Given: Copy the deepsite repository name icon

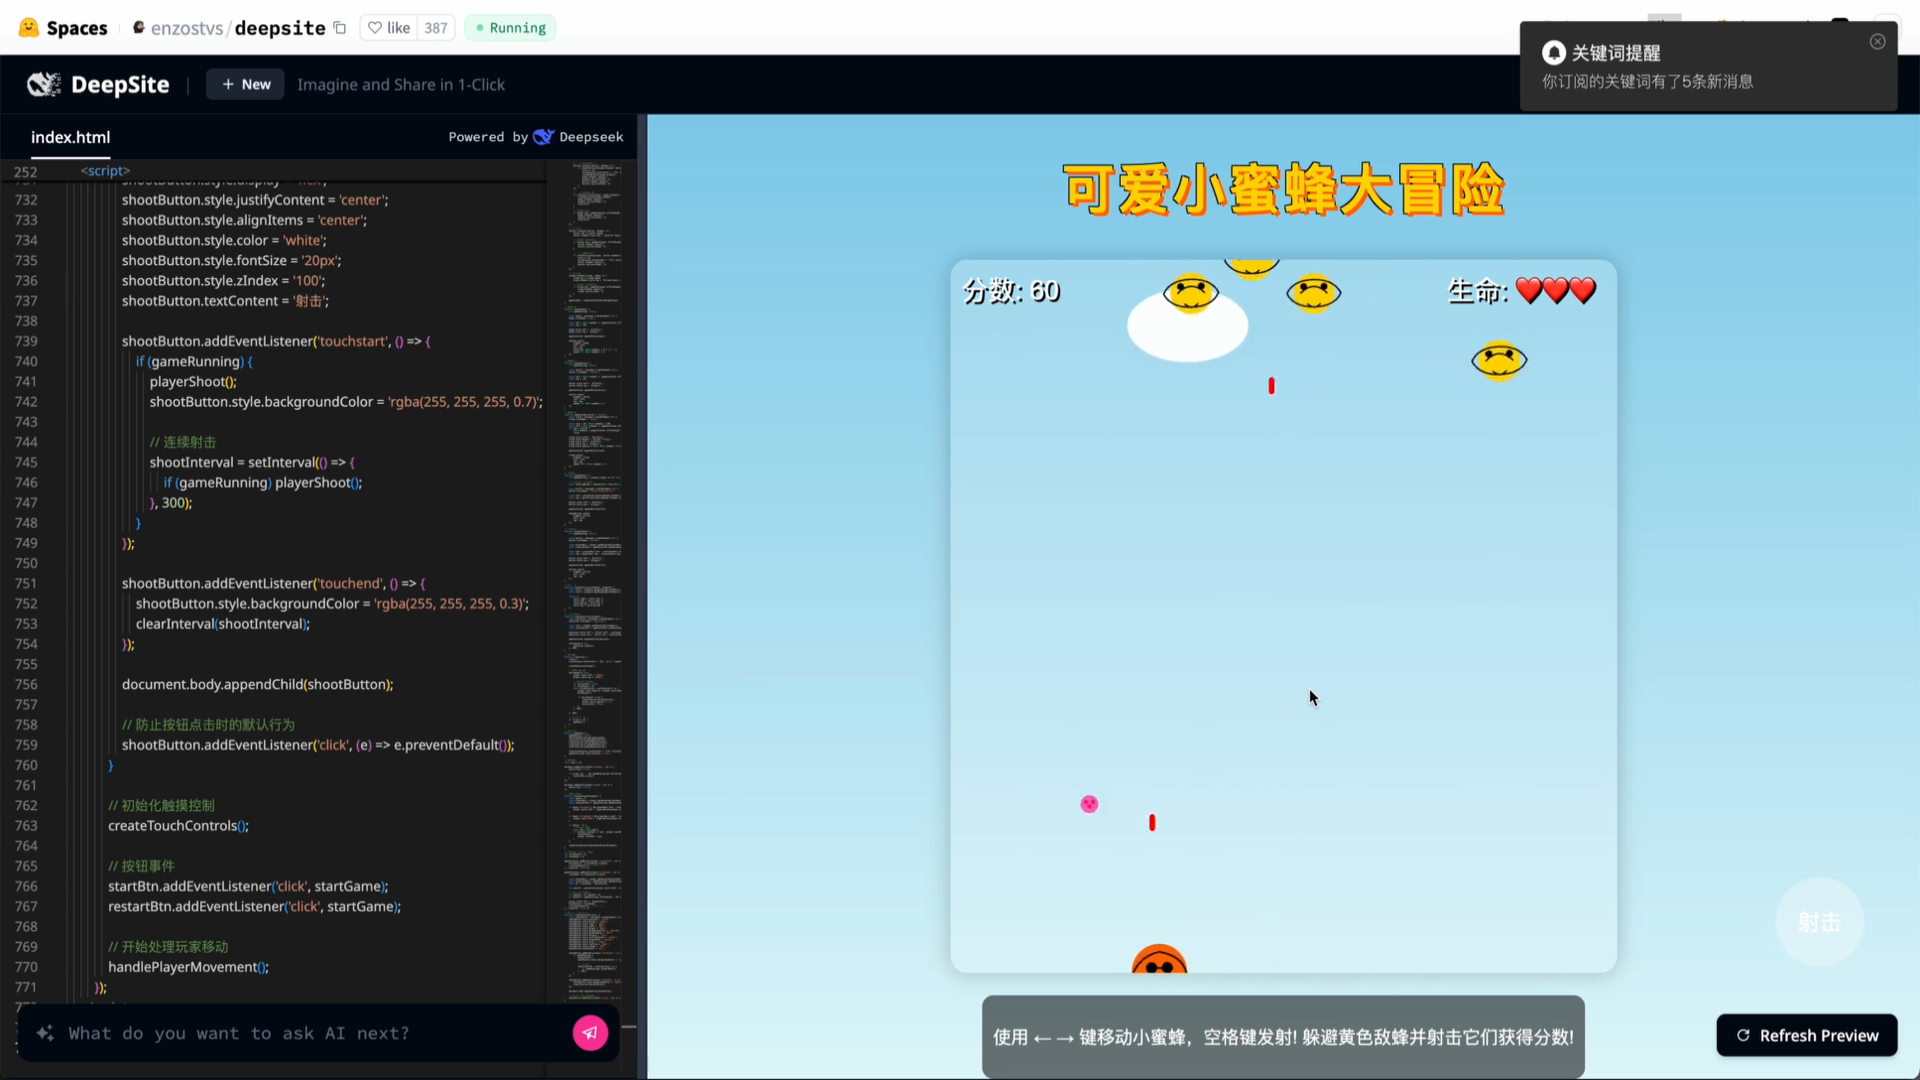Looking at the screenshot, I should [x=340, y=28].
